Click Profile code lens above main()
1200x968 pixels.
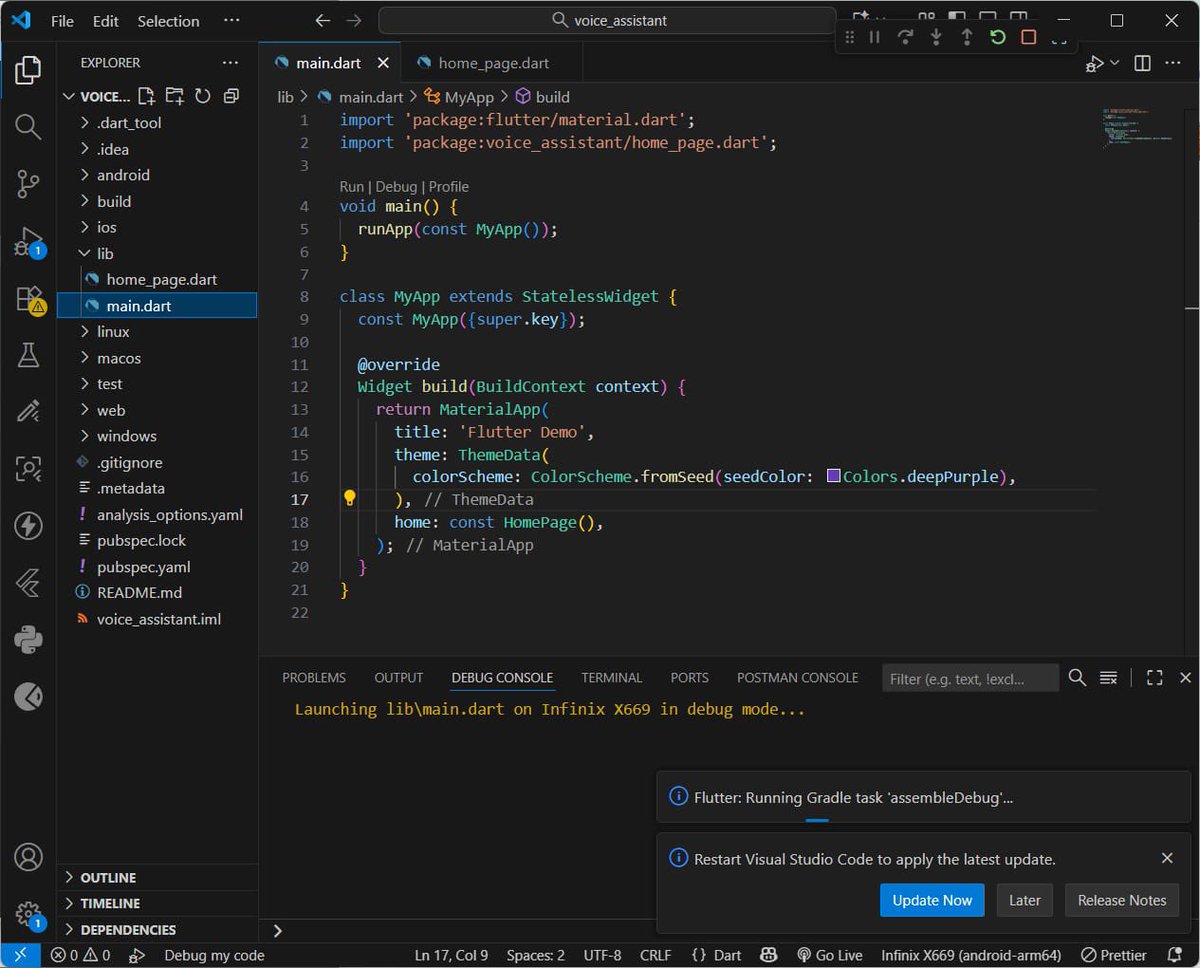(449, 187)
